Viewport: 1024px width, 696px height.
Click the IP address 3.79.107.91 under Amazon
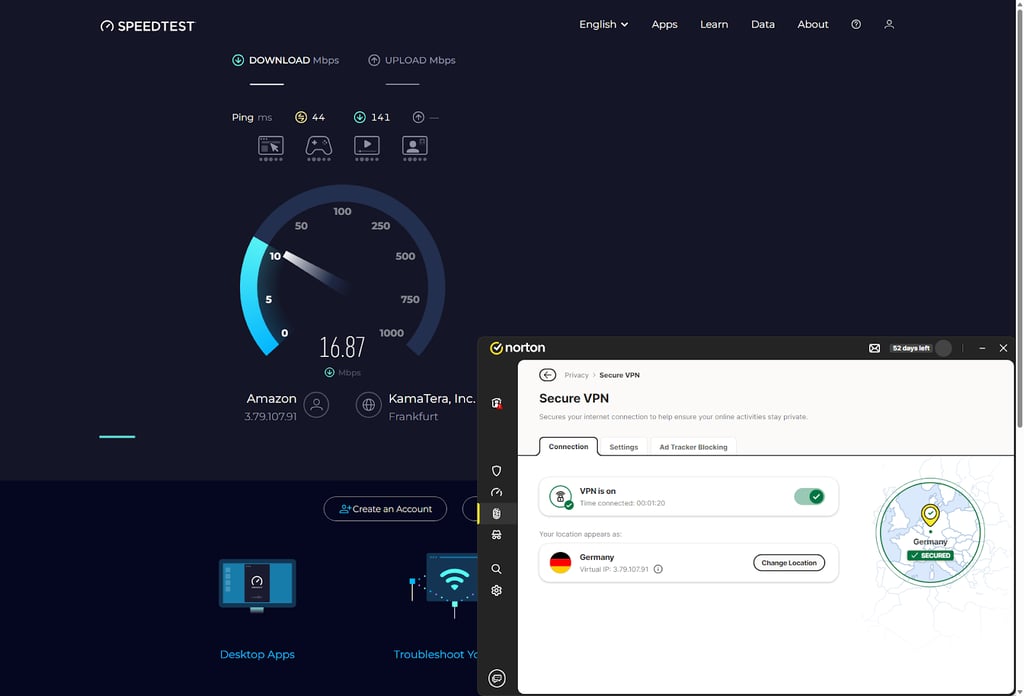(270, 417)
